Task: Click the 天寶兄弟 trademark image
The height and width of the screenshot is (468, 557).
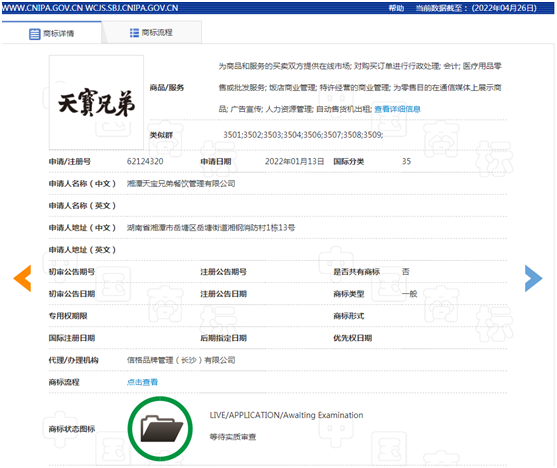Action: click(x=96, y=102)
